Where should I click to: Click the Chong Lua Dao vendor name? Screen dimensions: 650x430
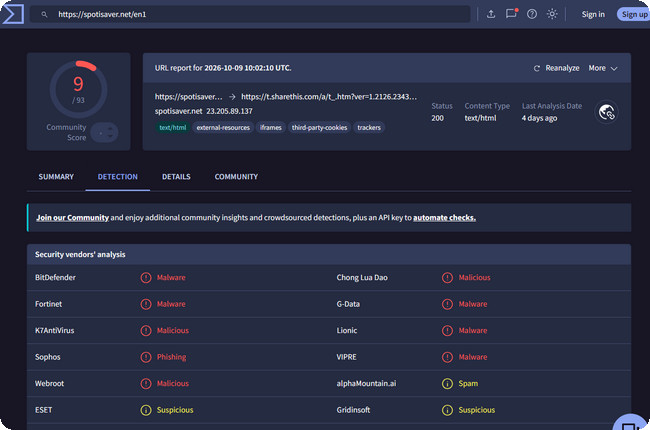[x=362, y=277]
